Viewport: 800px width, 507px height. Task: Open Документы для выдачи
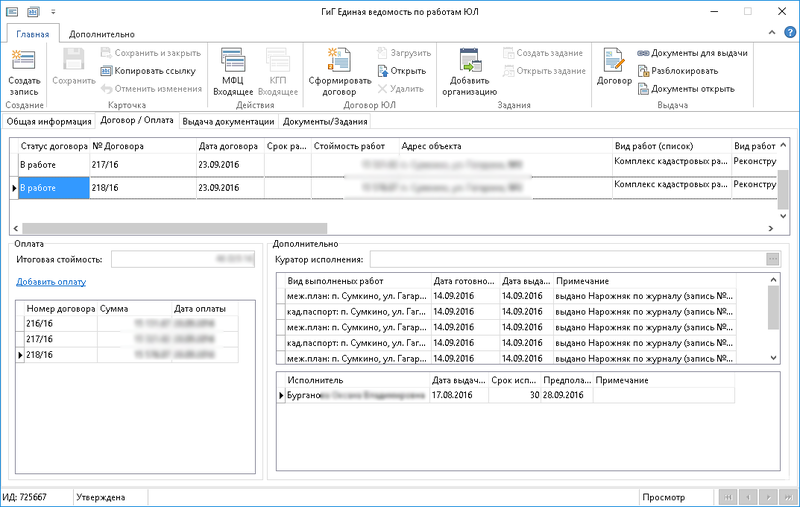point(692,53)
